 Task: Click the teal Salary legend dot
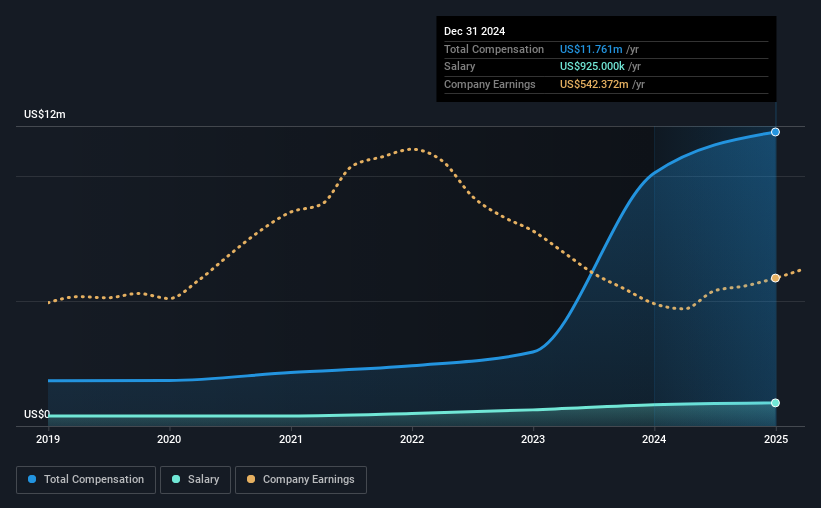coord(176,479)
